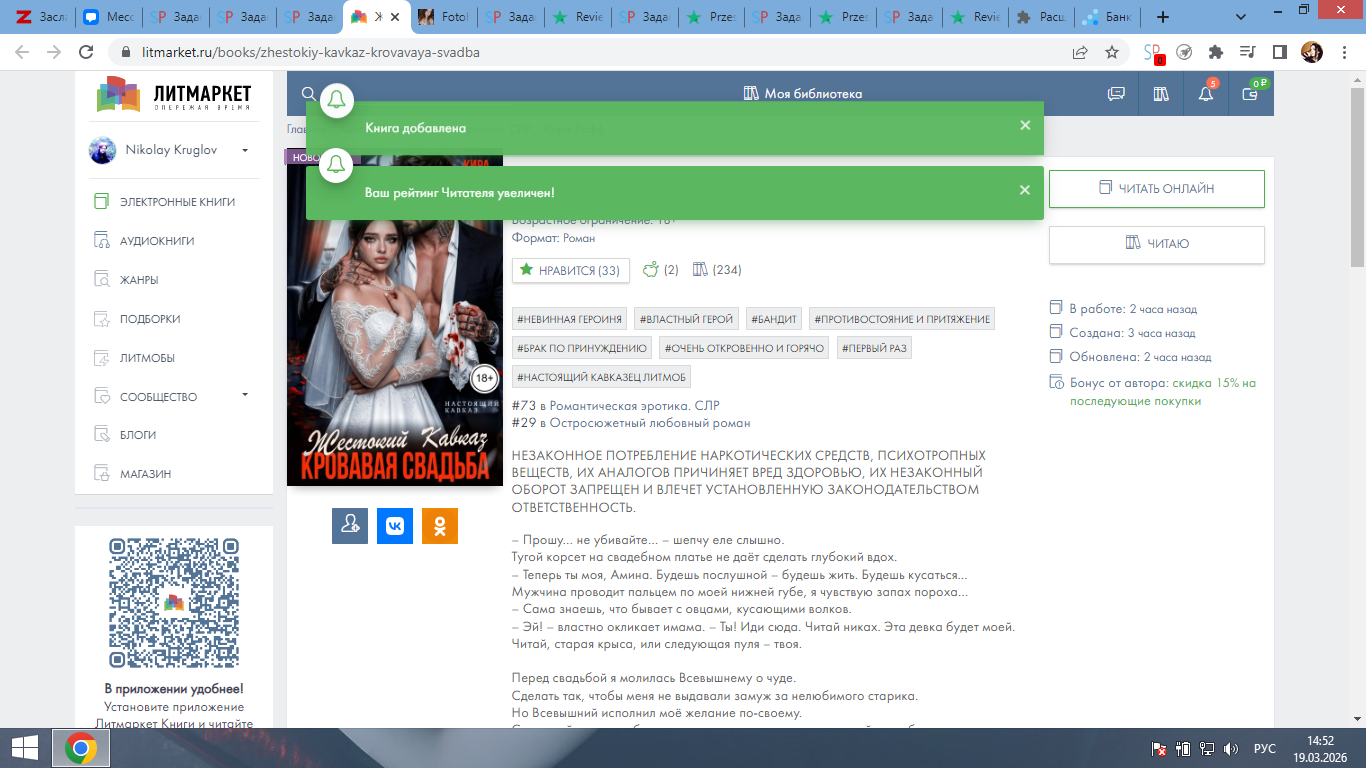1366x768 pixels.
Task: Click the #ОЧЕНЬ ОТКРОВЕННО И ГОРЯЧО tag
Action: click(744, 348)
